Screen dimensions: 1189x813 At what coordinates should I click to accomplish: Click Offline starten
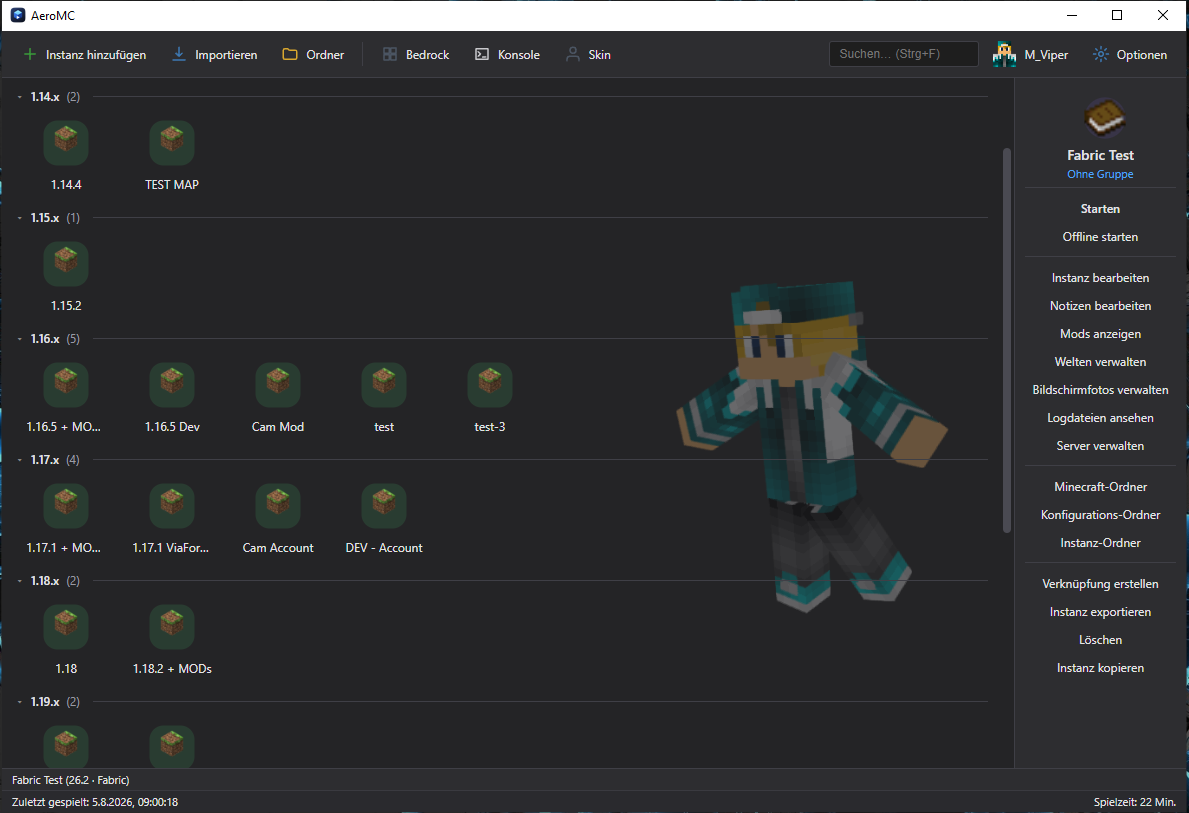(1100, 237)
